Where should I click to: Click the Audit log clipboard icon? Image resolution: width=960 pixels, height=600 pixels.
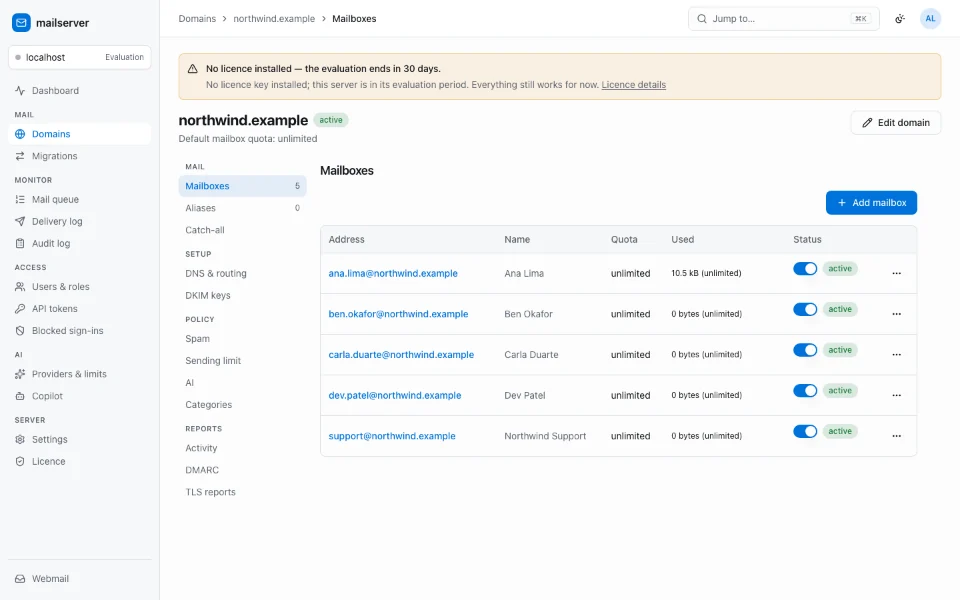(20, 244)
